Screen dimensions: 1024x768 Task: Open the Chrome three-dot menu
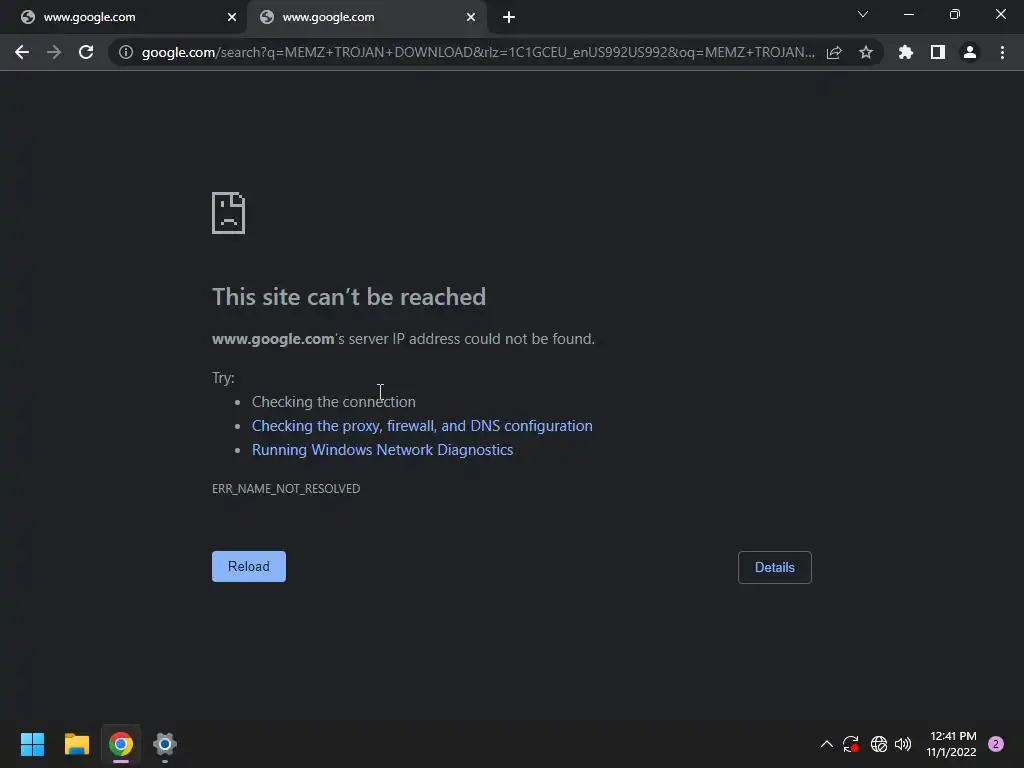tap(1002, 52)
